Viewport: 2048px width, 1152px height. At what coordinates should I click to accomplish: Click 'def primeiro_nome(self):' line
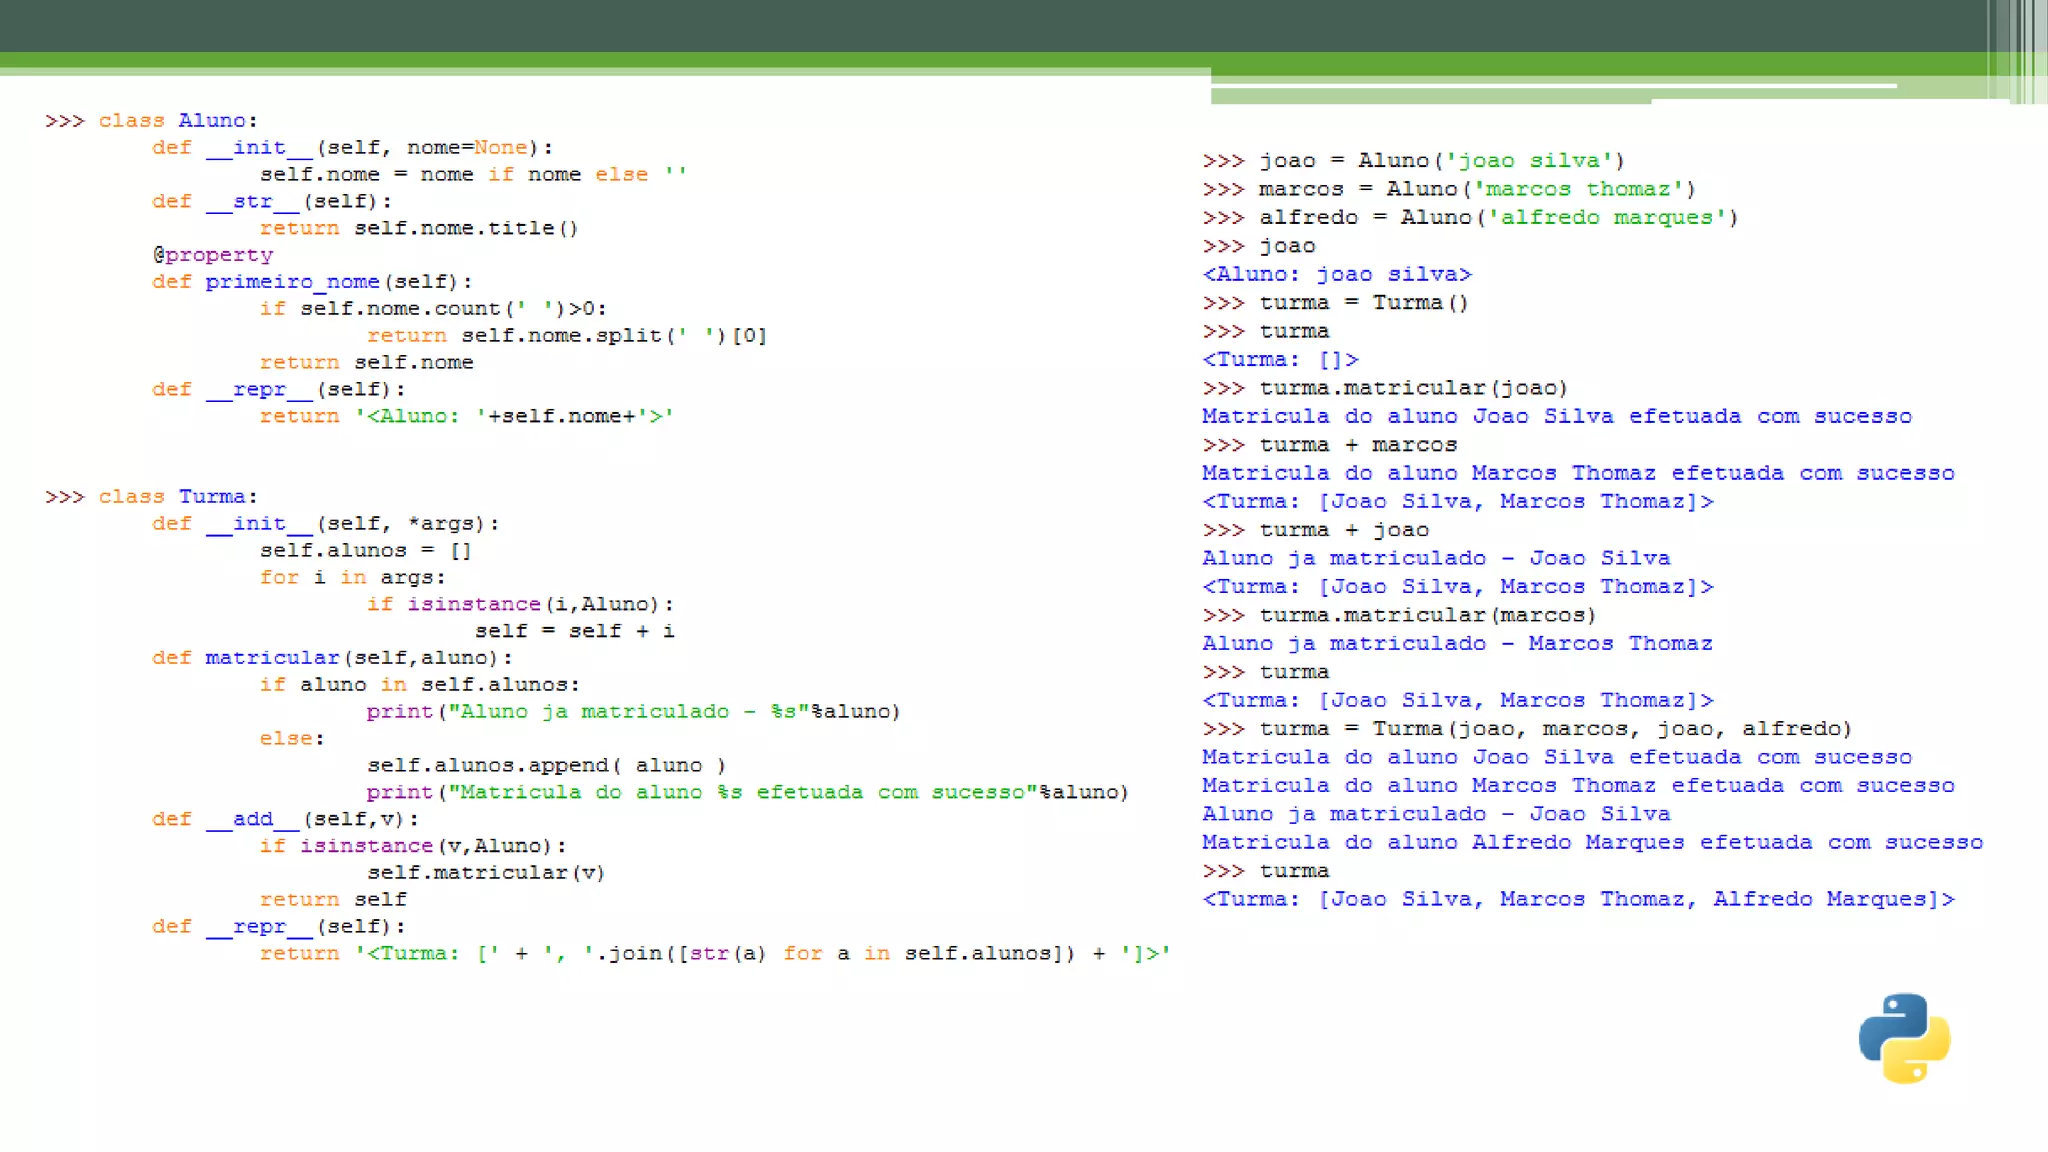(311, 282)
